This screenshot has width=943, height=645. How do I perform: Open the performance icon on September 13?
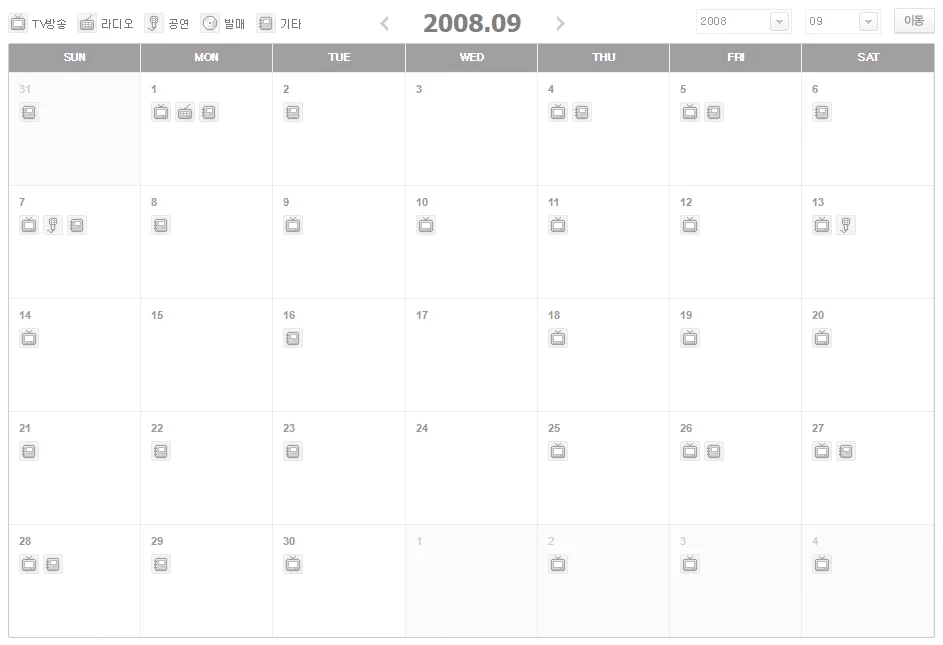[x=846, y=225]
